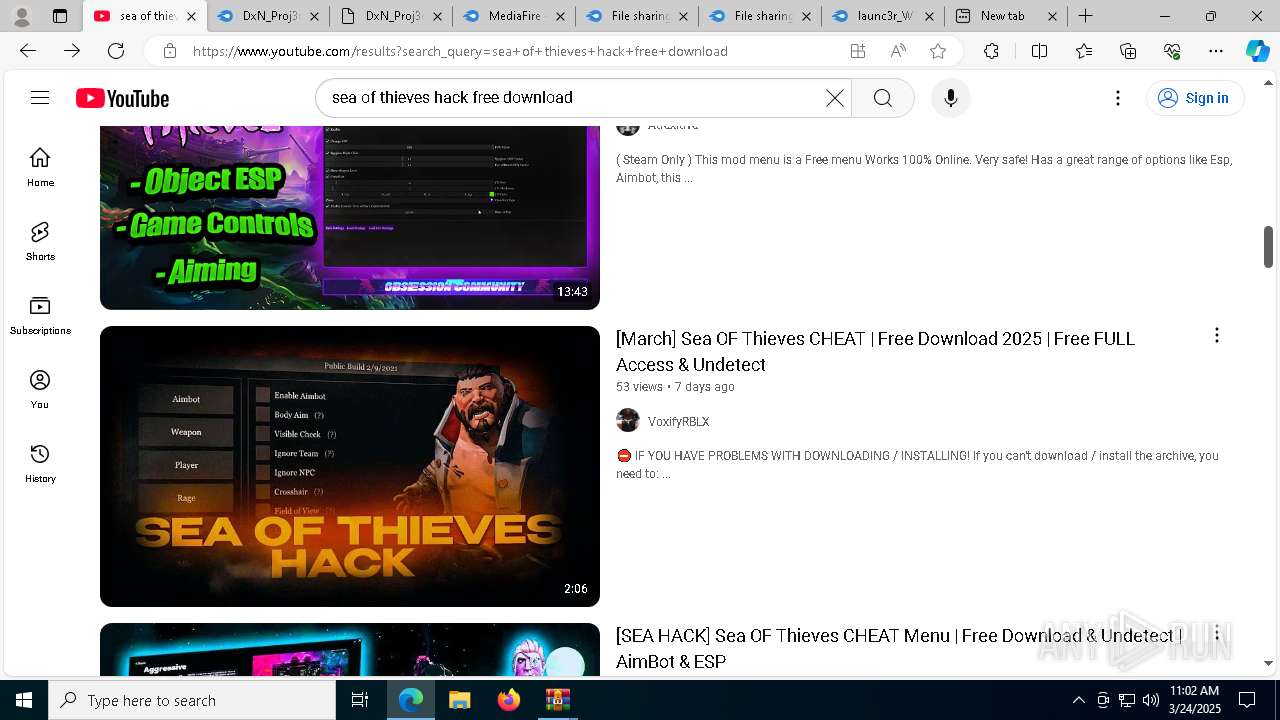The height and width of the screenshot is (720, 1280).
Task: Open Task View on taskbar
Action: tap(360, 700)
